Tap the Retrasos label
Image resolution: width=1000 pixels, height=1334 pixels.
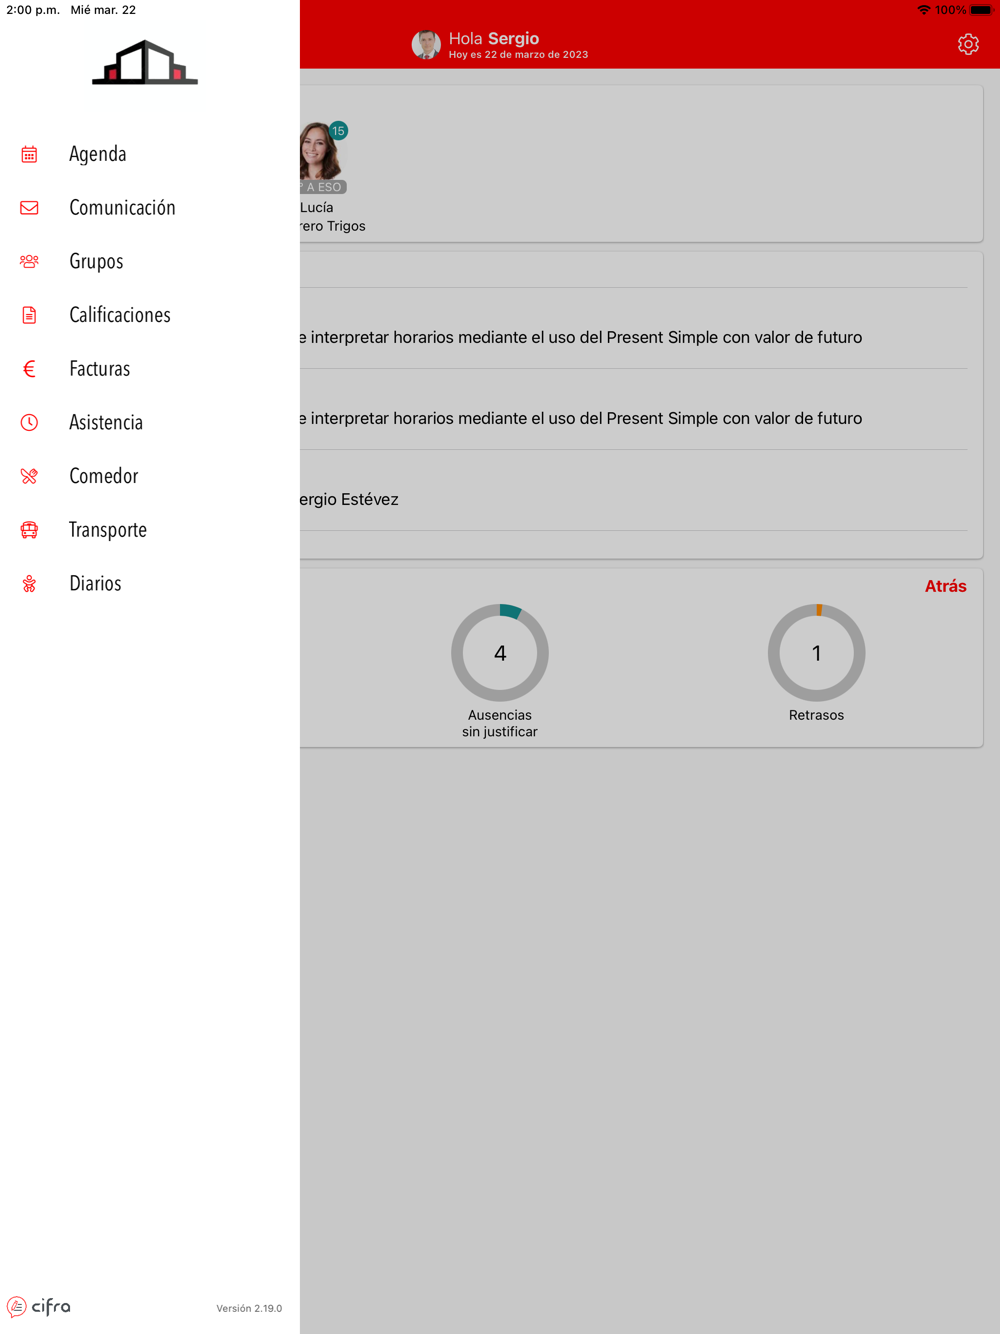coord(816,715)
